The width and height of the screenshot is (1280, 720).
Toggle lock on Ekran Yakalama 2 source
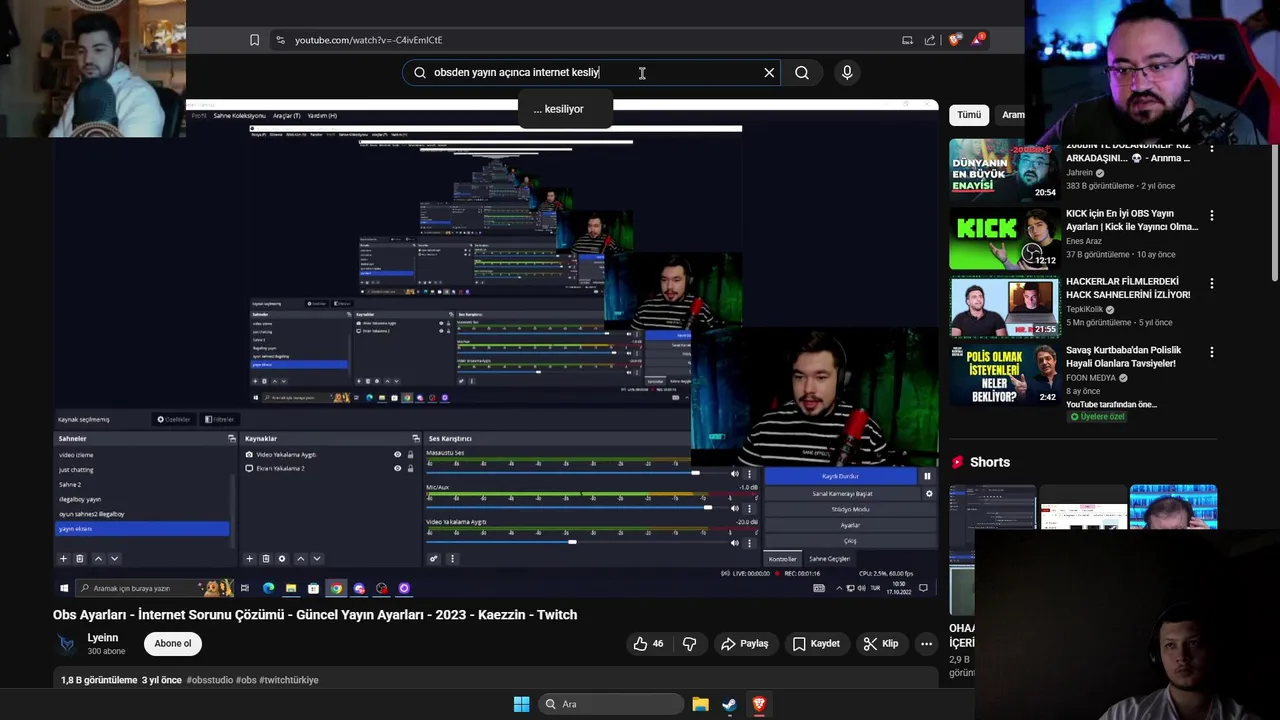[410, 468]
